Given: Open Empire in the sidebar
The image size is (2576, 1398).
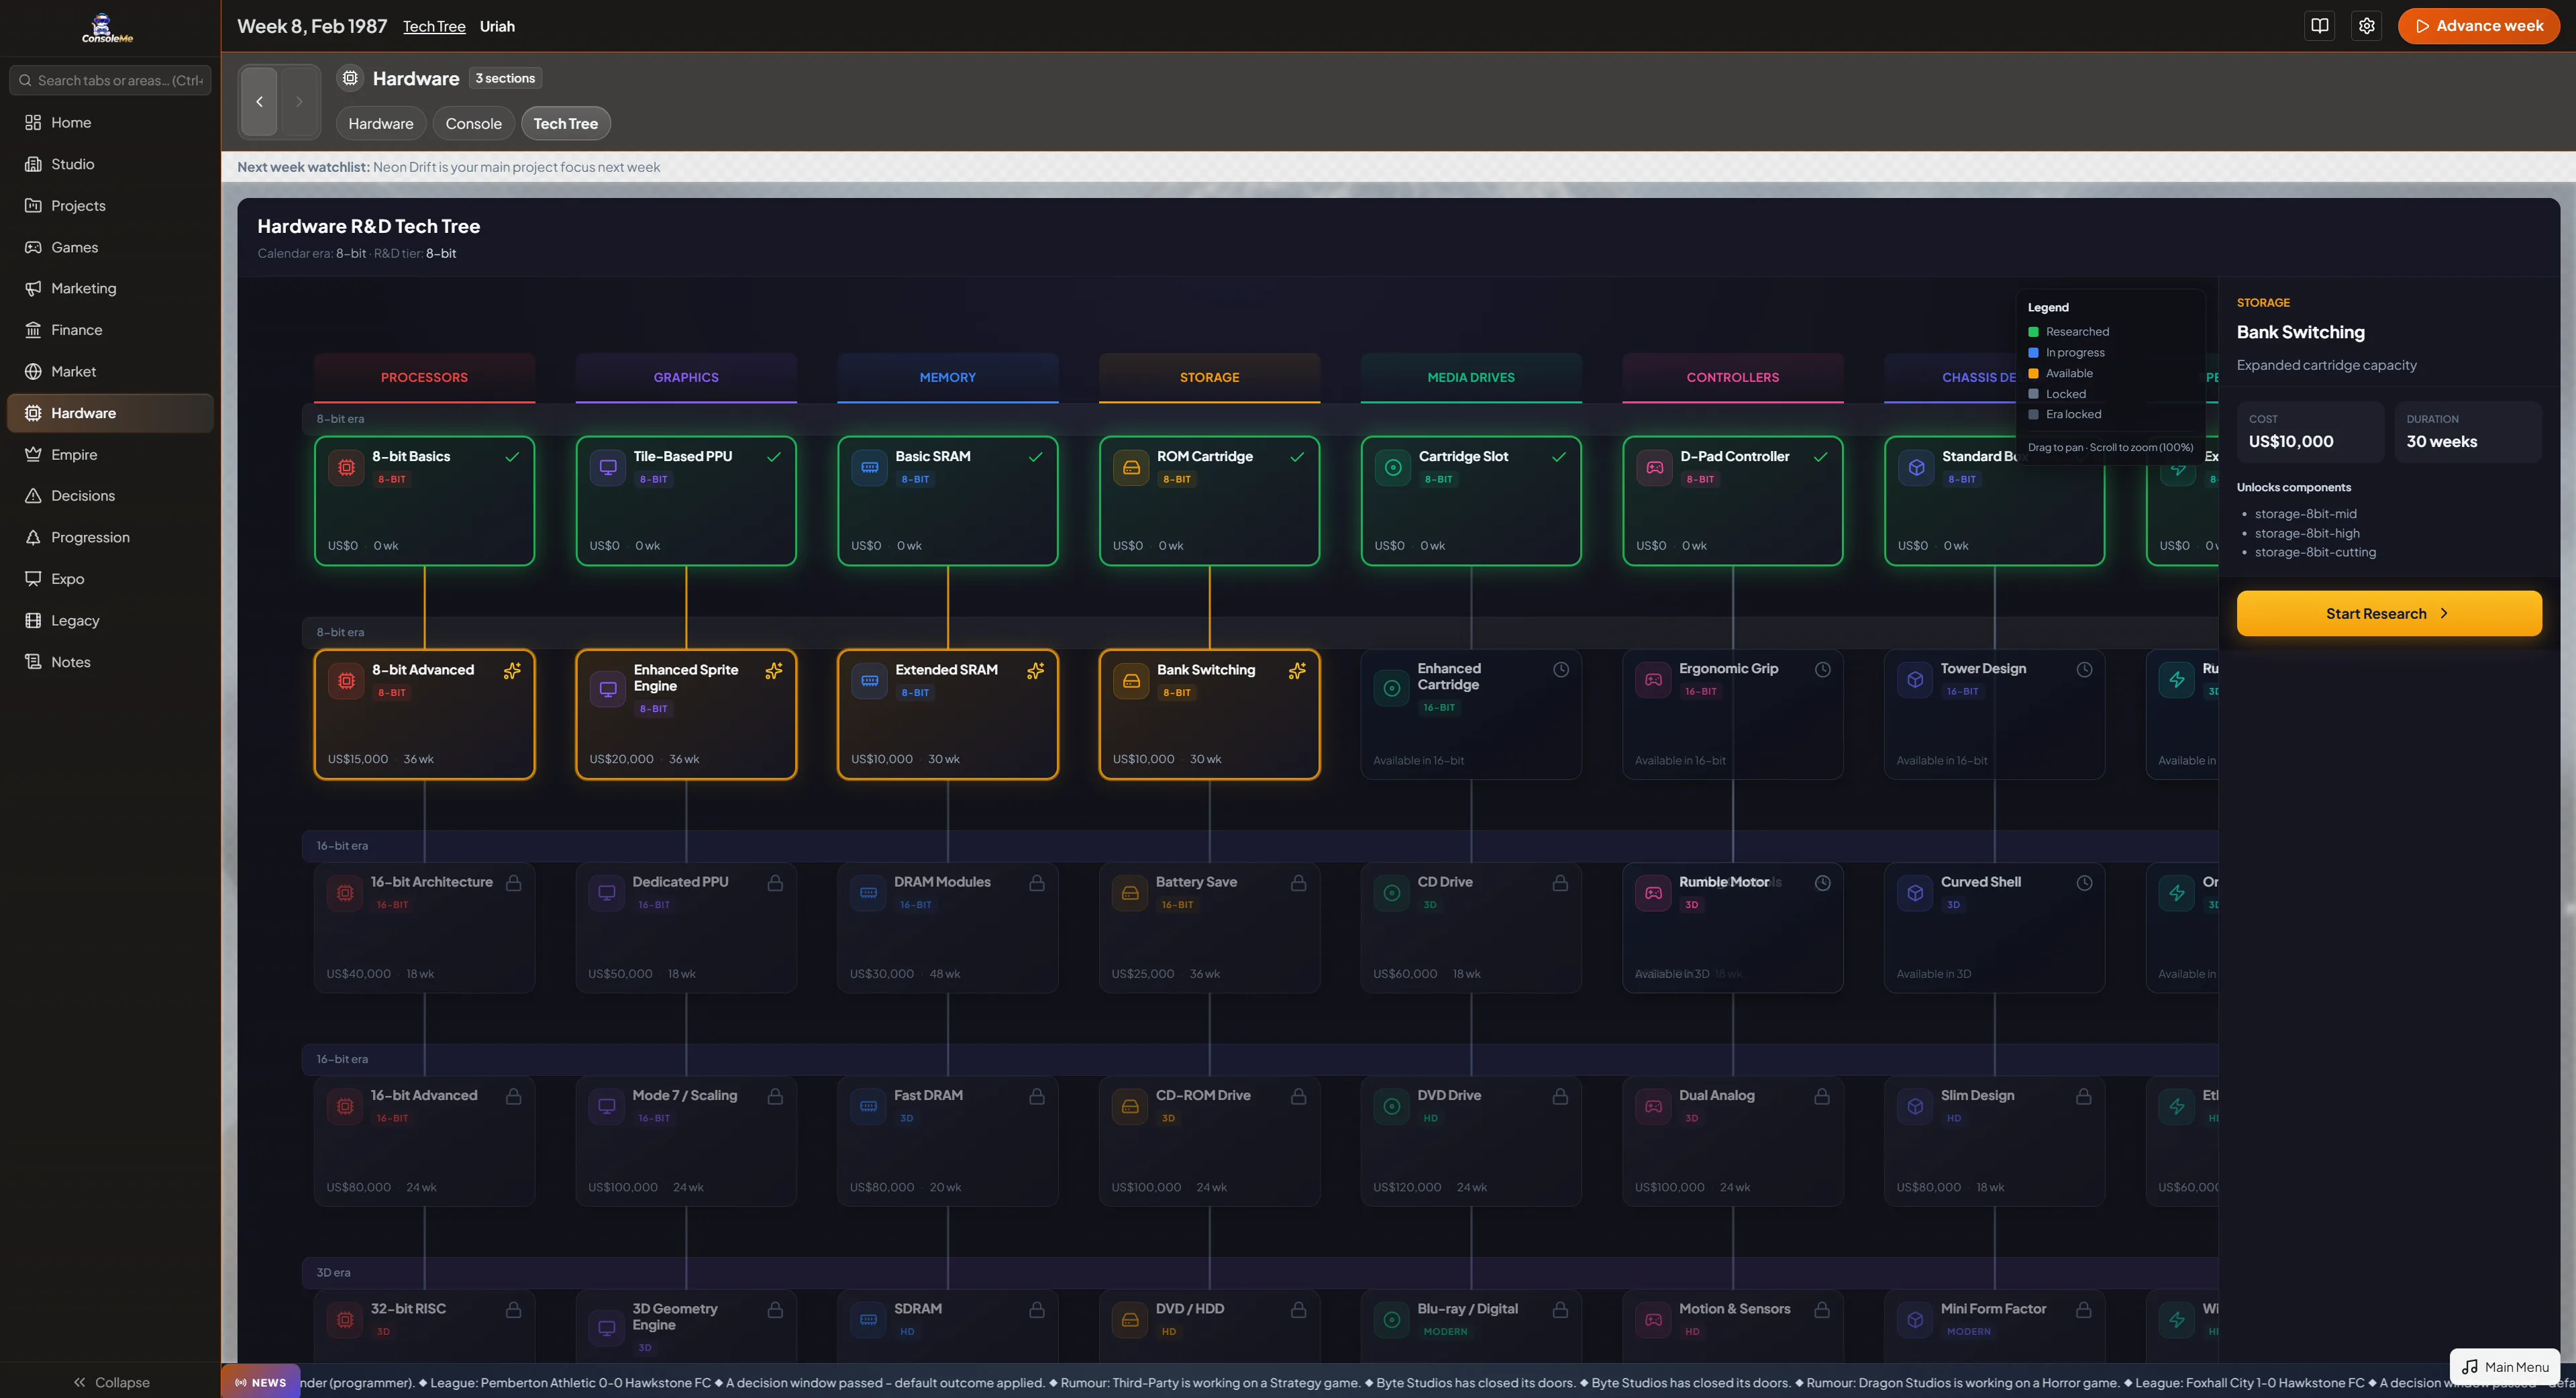Looking at the screenshot, I should point(110,454).
